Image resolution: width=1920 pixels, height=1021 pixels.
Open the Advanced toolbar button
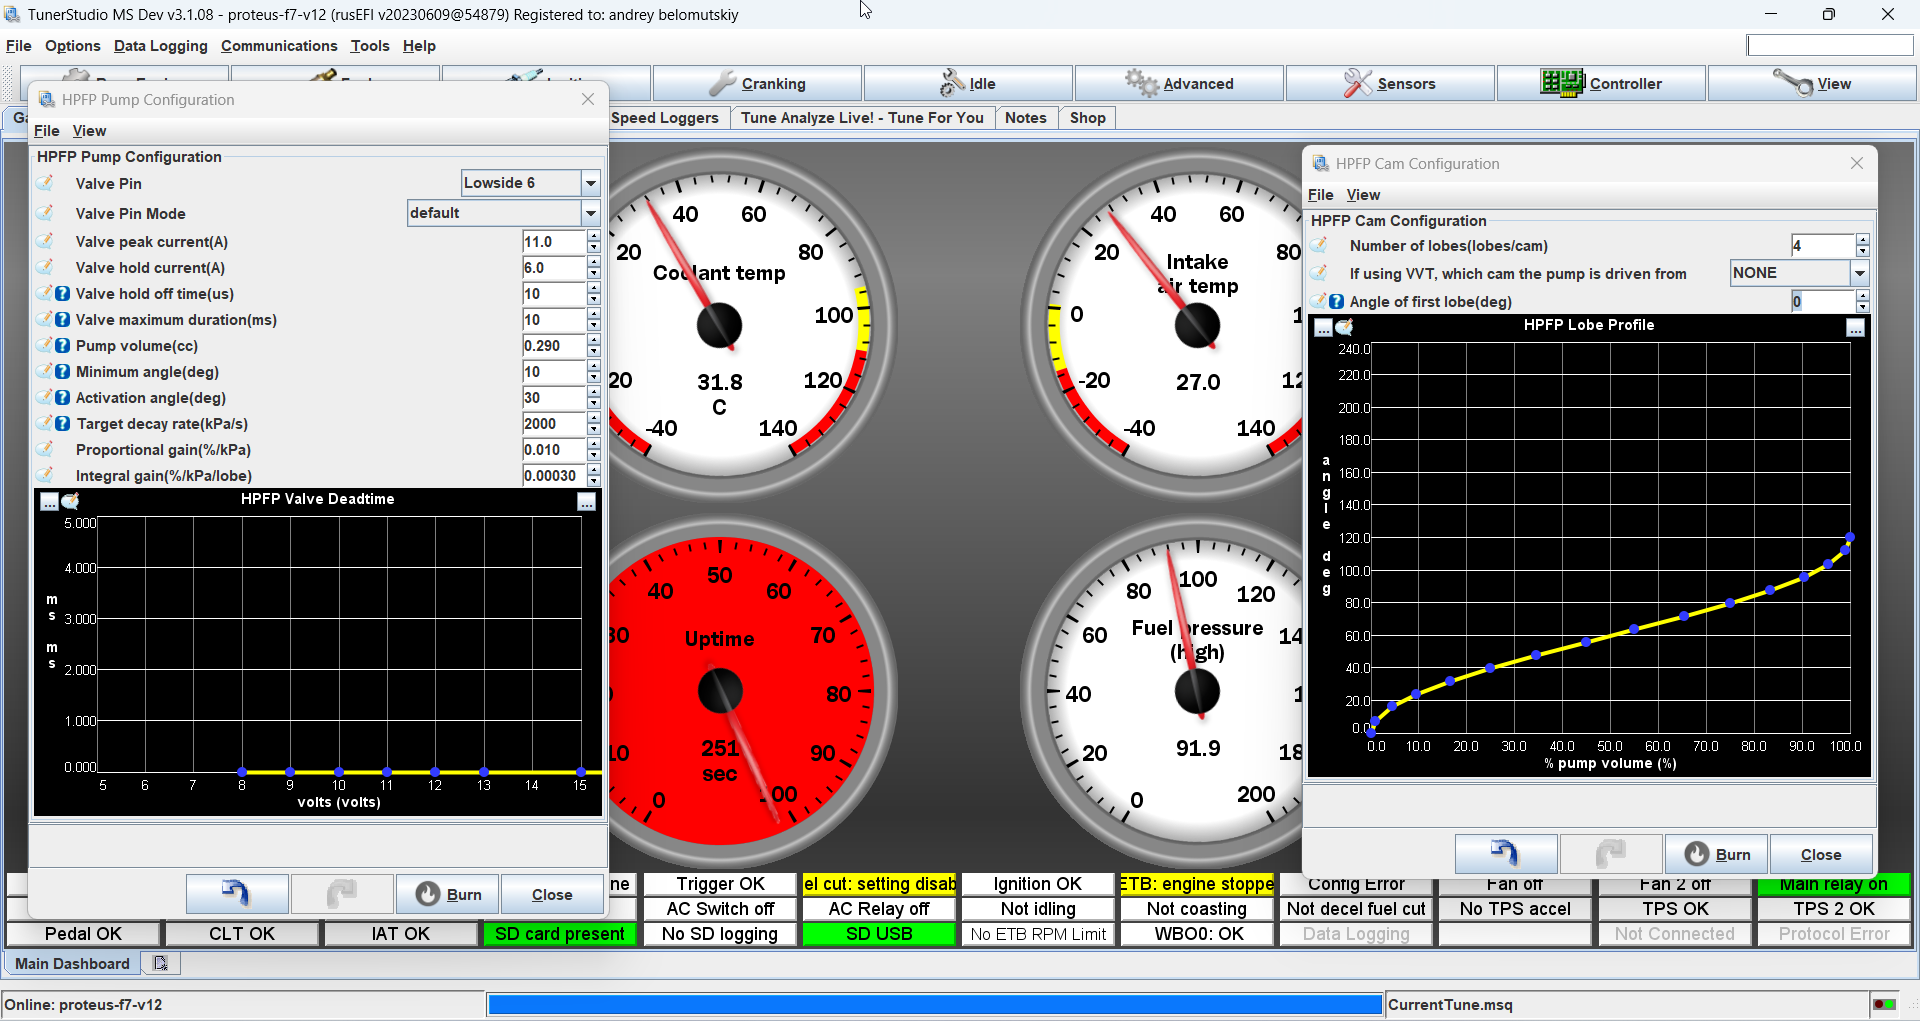[x=1179, y=83]
